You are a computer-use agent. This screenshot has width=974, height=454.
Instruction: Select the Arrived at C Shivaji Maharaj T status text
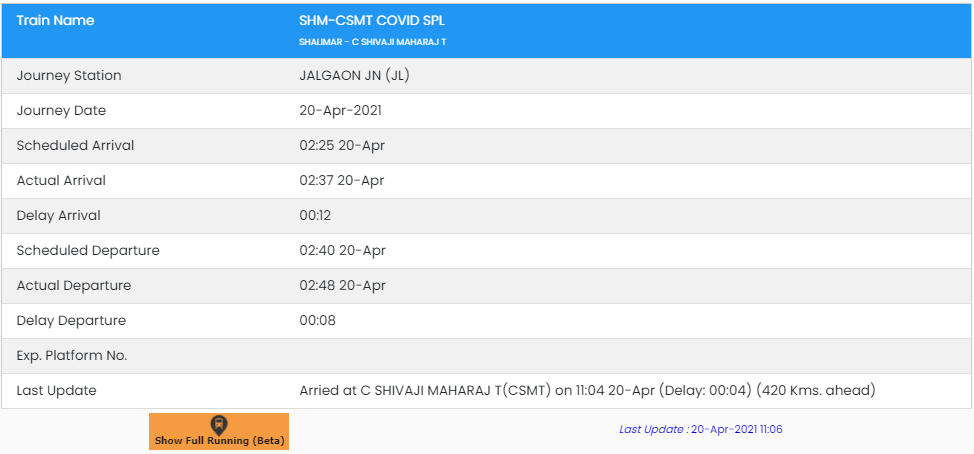pos(587,390)
